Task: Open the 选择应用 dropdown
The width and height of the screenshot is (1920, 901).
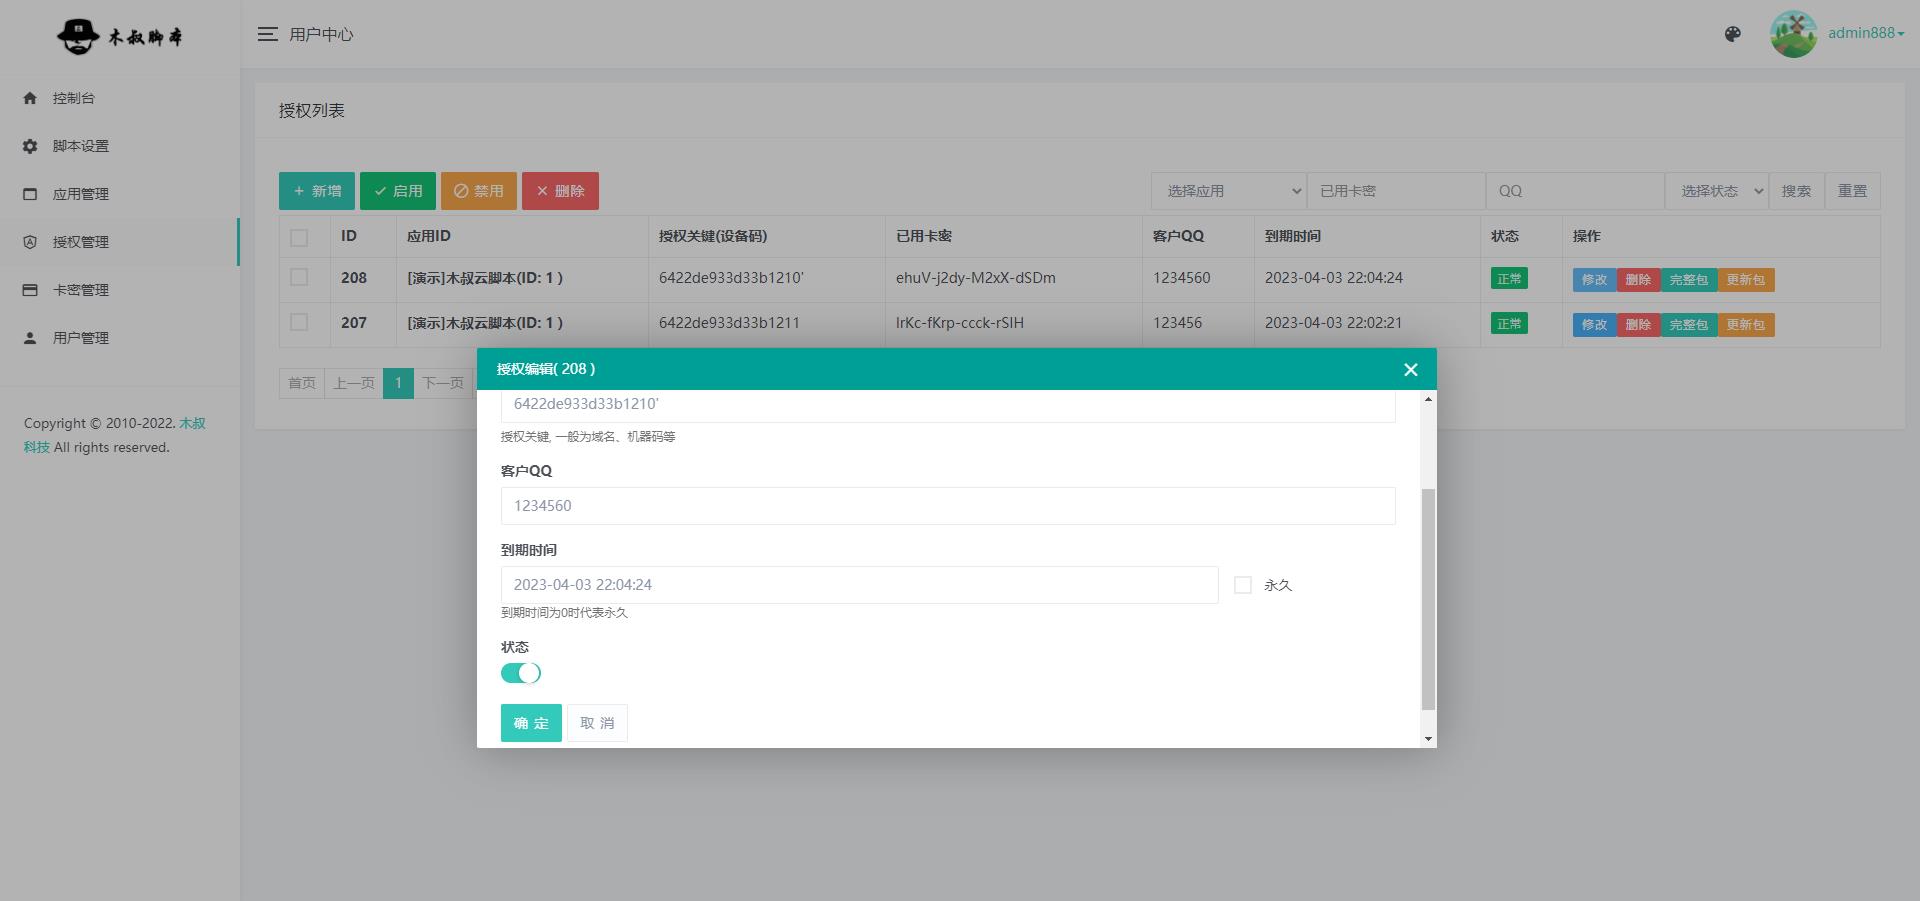Action: pos(1229,191)
